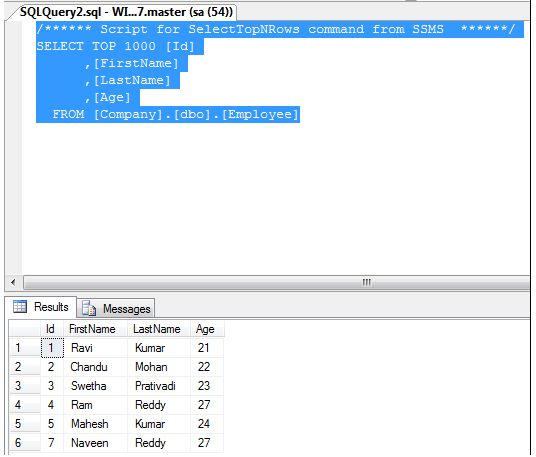Viewport: 536px width, 457px height.
Task: Click the Ravi first name cell
Action: click(95, 348)
